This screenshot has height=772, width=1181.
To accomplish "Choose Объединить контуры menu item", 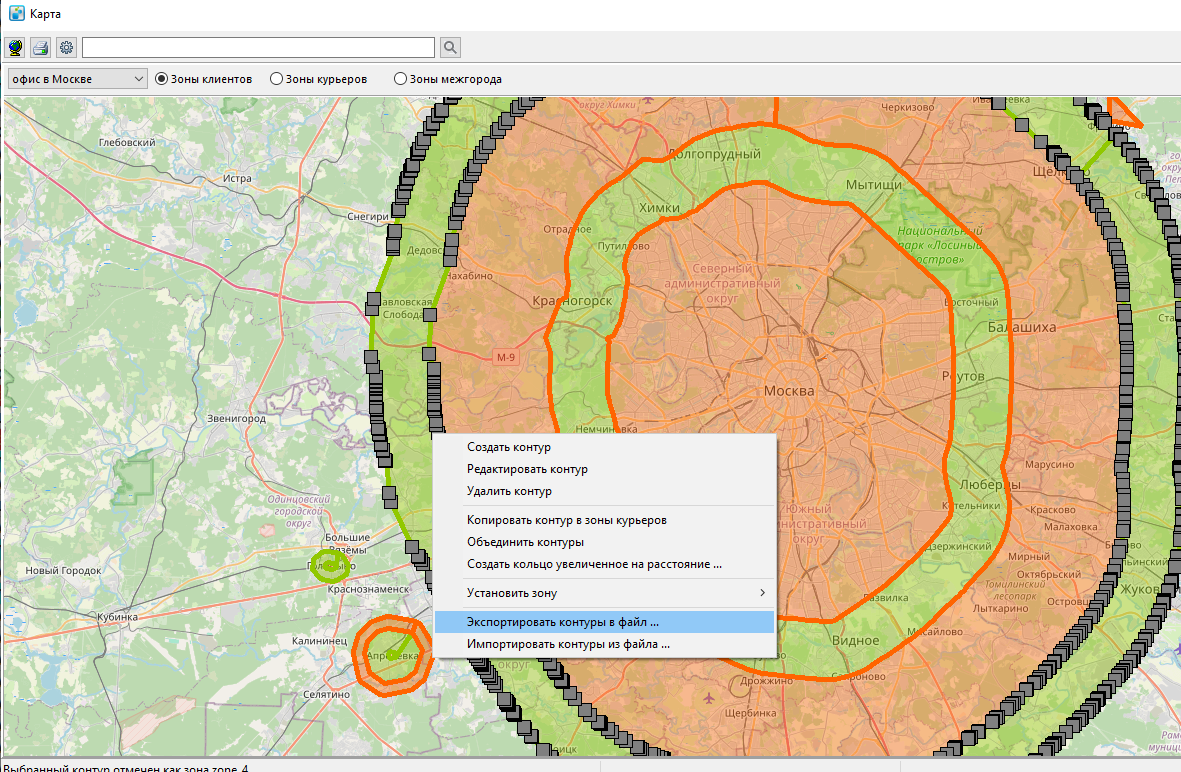I will [525, 542].
